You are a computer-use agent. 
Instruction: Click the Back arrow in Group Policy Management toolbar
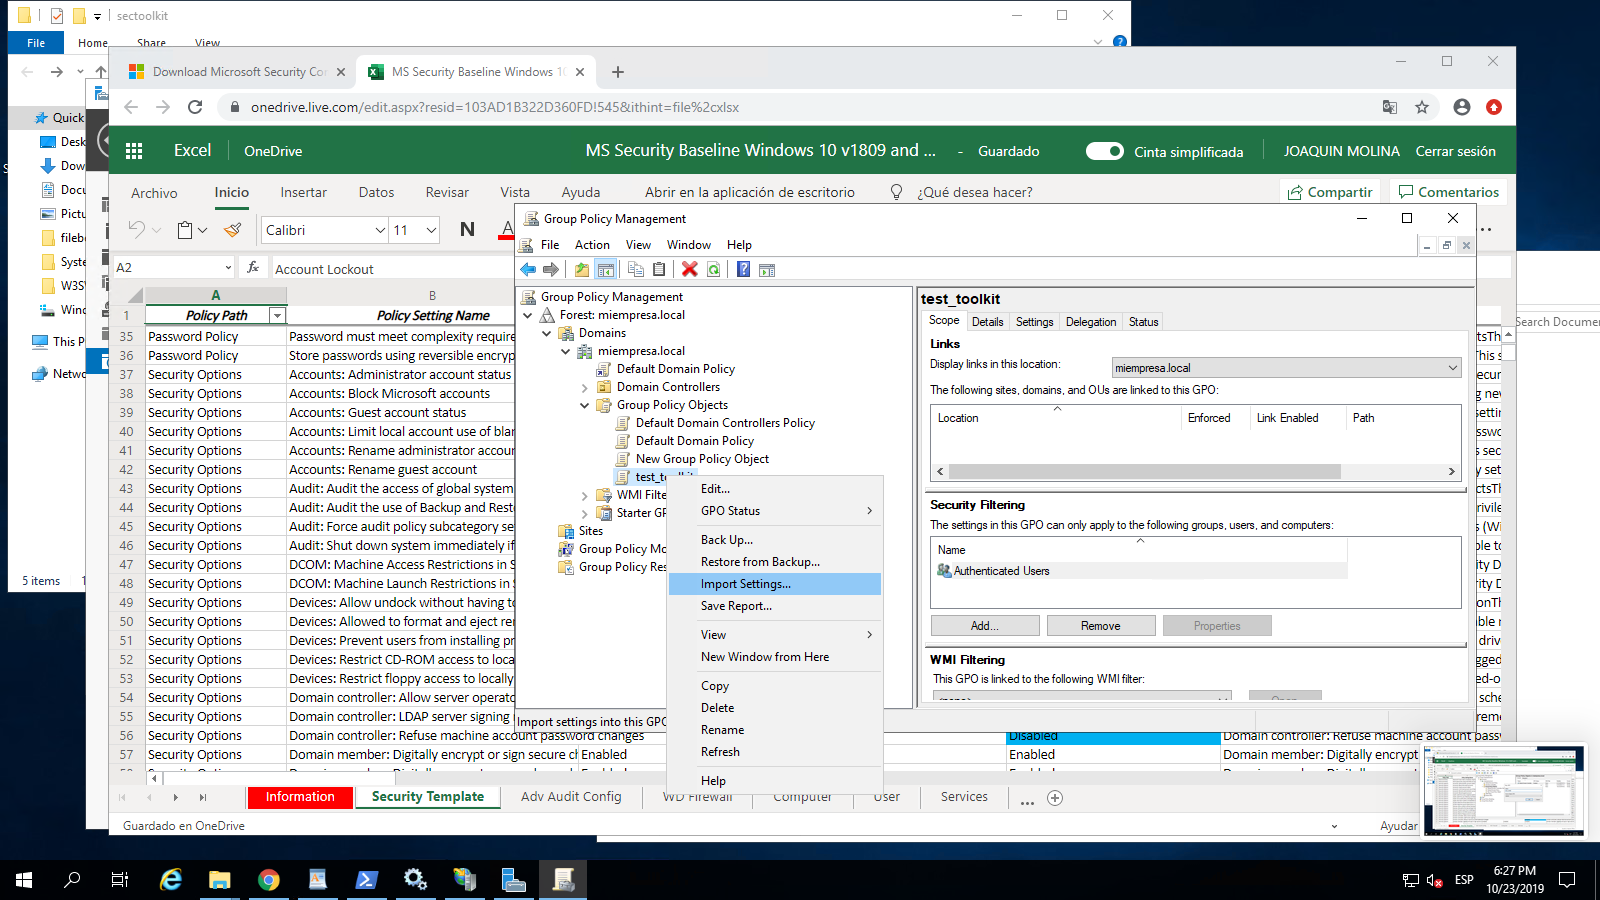pyautogui.click(x=528, y=269)
